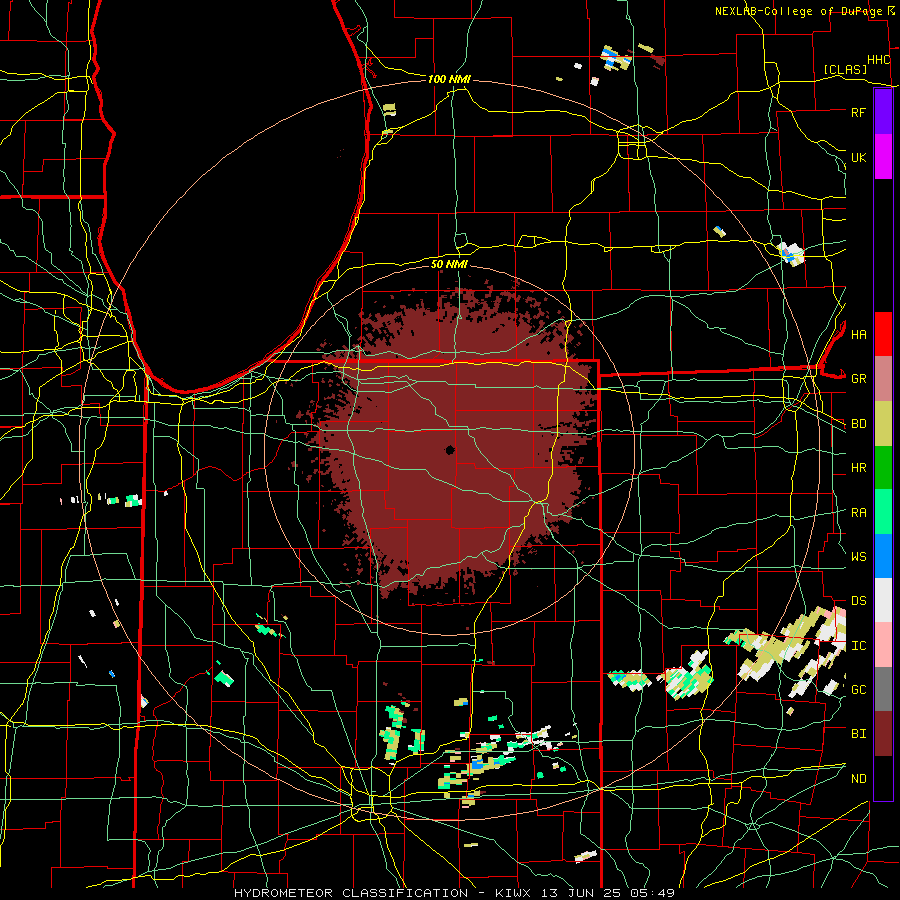Click the 50 NMI range ring label

449,264
